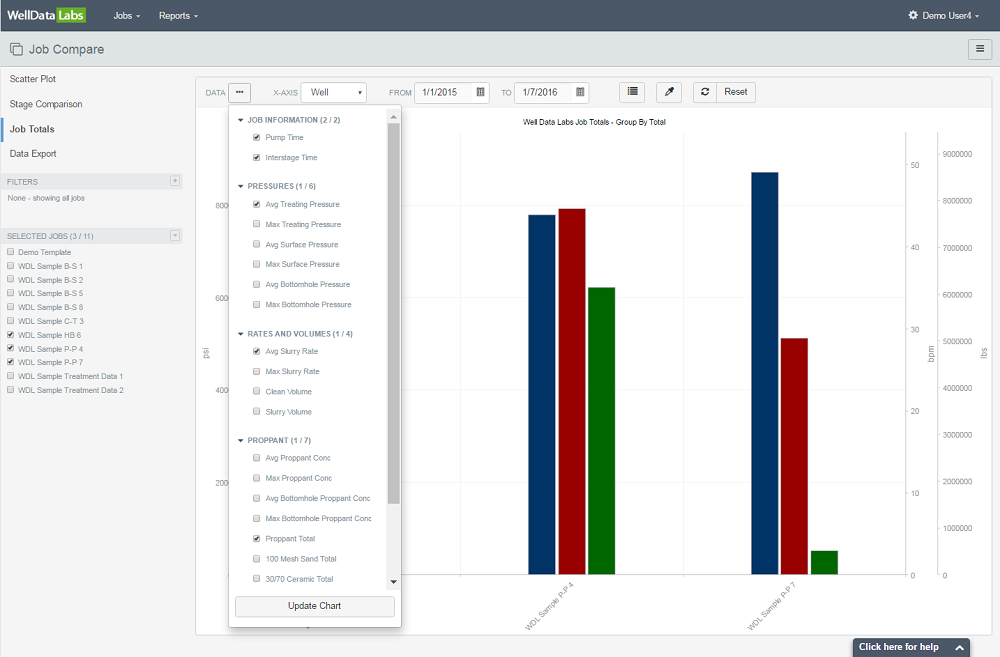This screenshot has height=657, width=1000.
Task: Click the data panel scroll down arrow
Action: (x=393, y=582)
